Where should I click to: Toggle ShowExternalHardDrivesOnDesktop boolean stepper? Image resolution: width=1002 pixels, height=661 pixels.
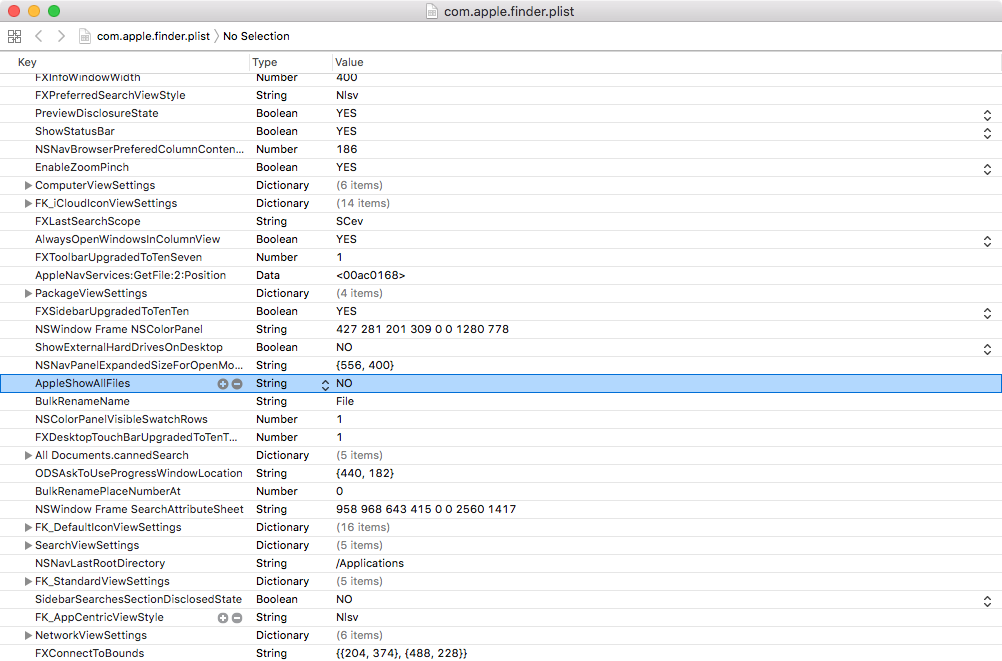[987, 348]
